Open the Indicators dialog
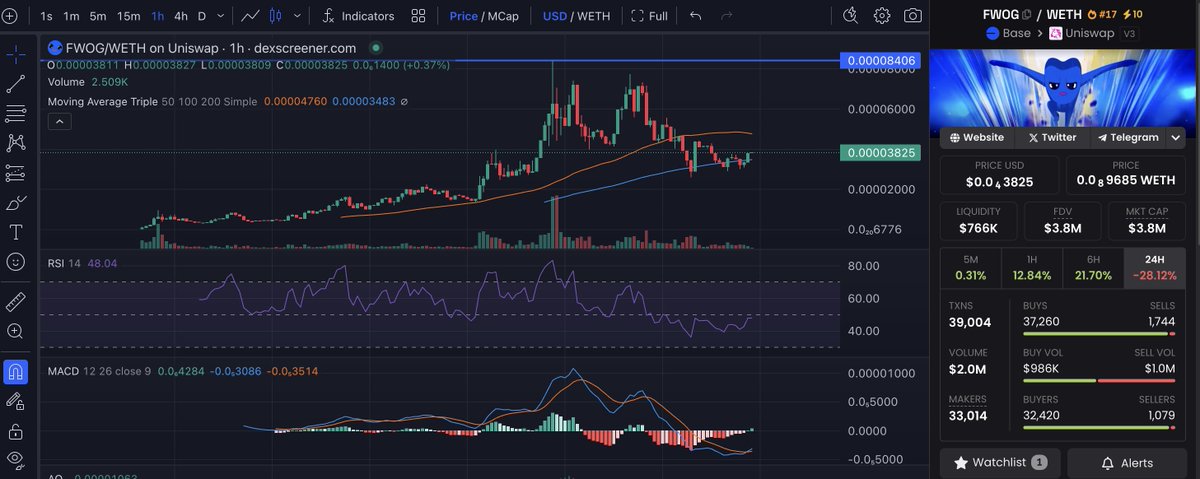This screenshot has width=1200, height=479. click(x=359, y=16)
